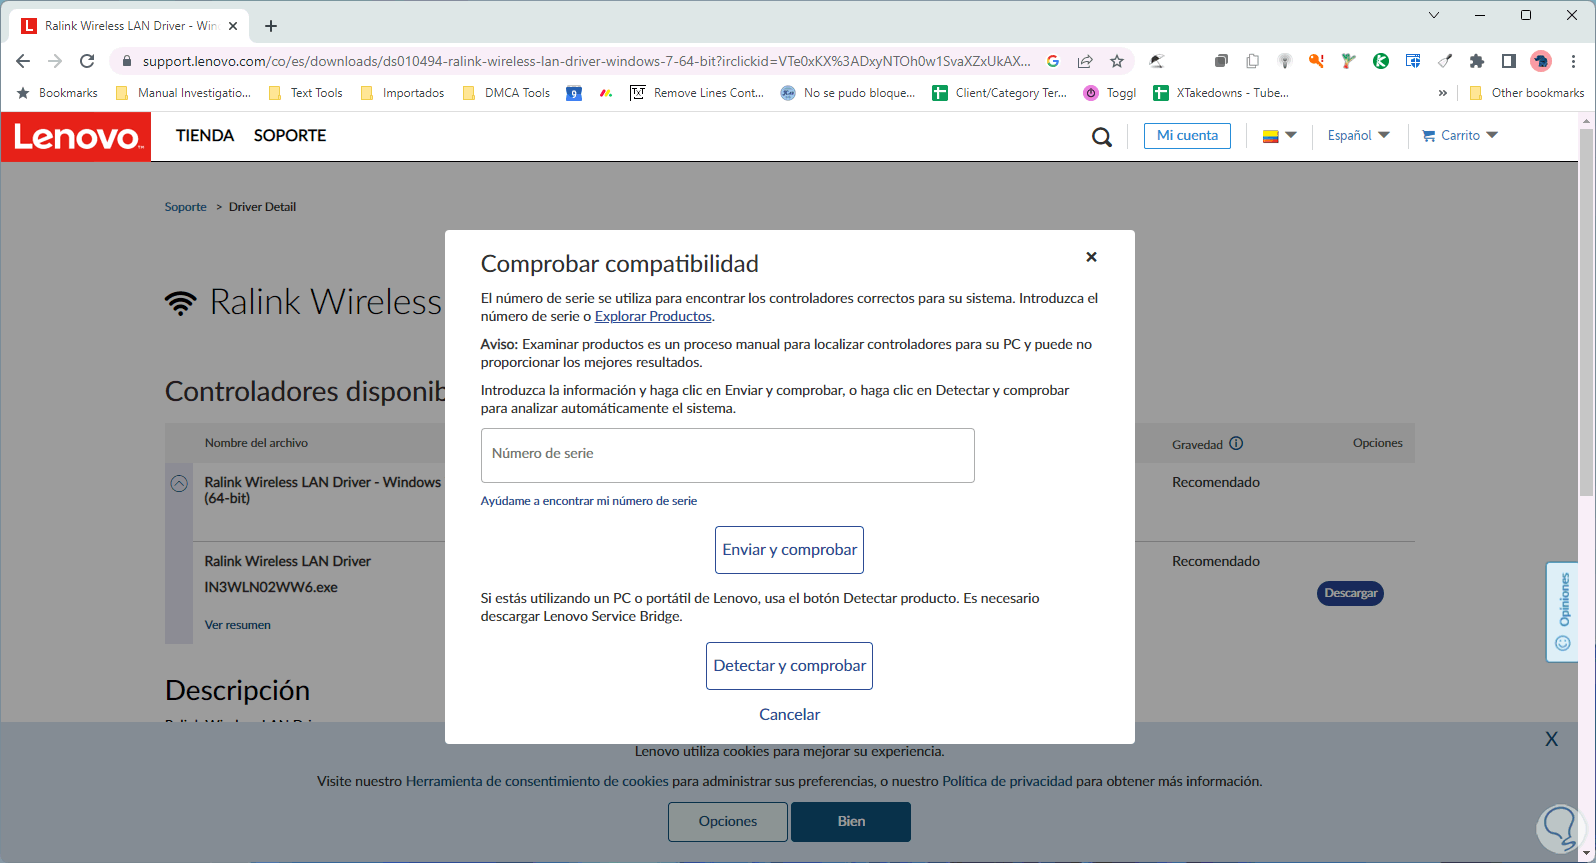Image resolution: width=1596 pixels, height=863 pixels.
Task: Collapse the Ralink Wireless LAN Driver row
Action: tap(179, 483)
